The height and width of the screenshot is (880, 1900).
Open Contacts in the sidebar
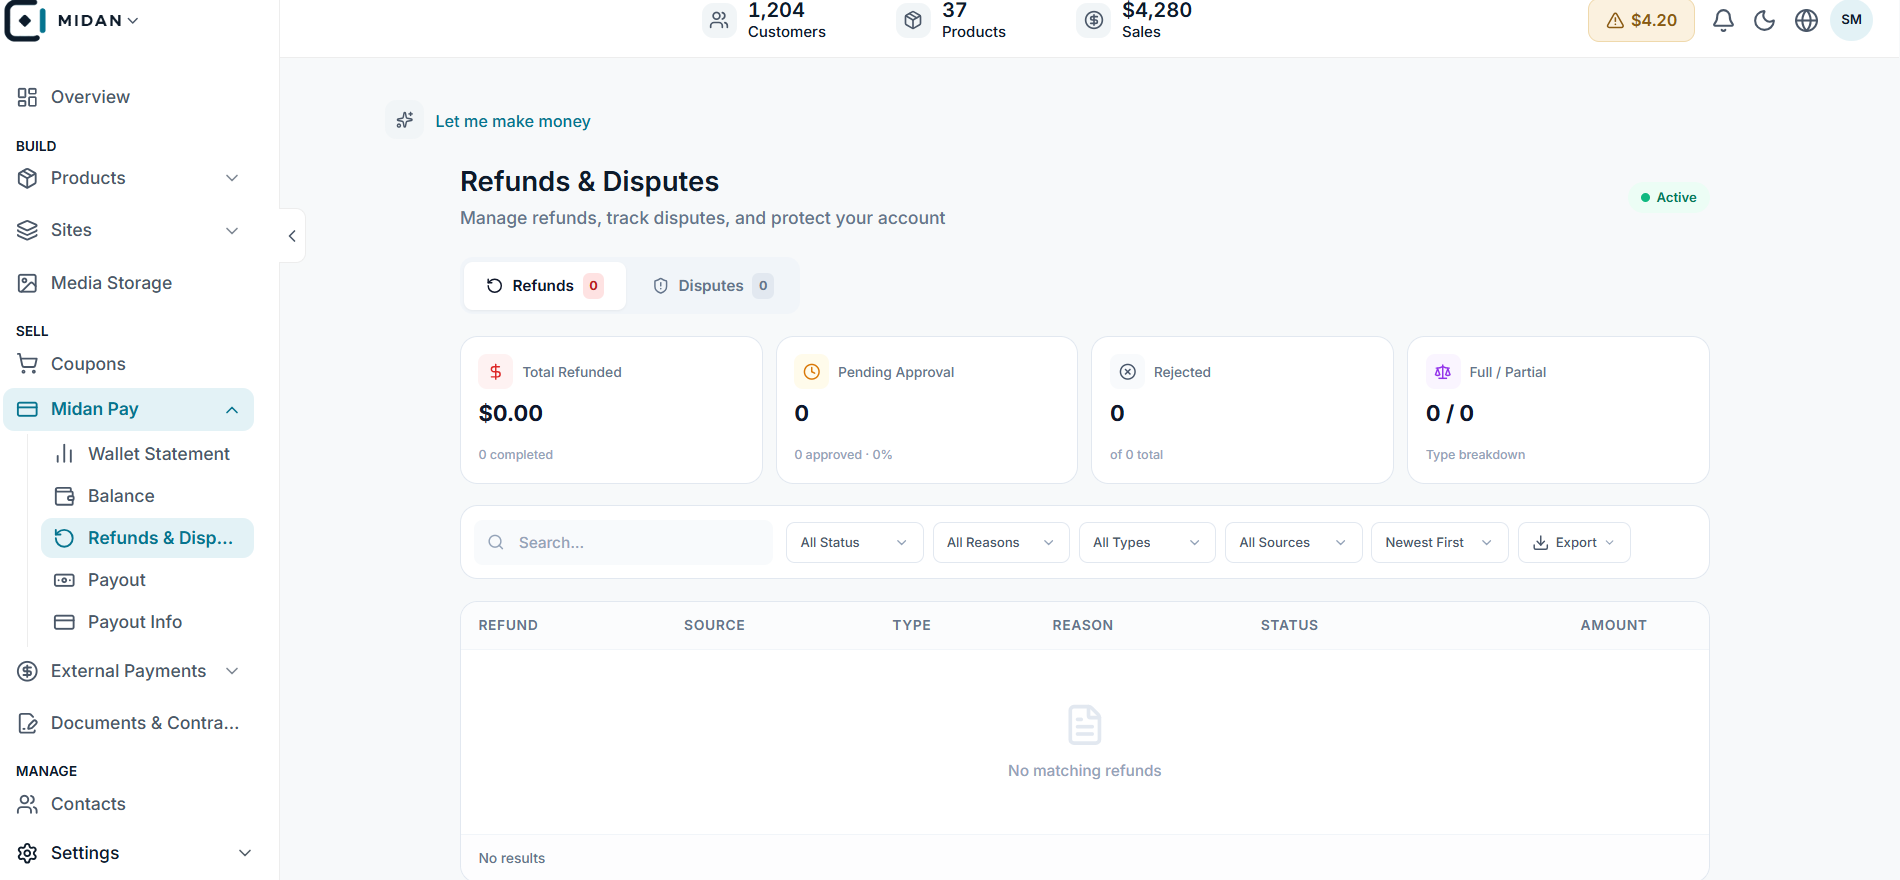click(128, 804)
